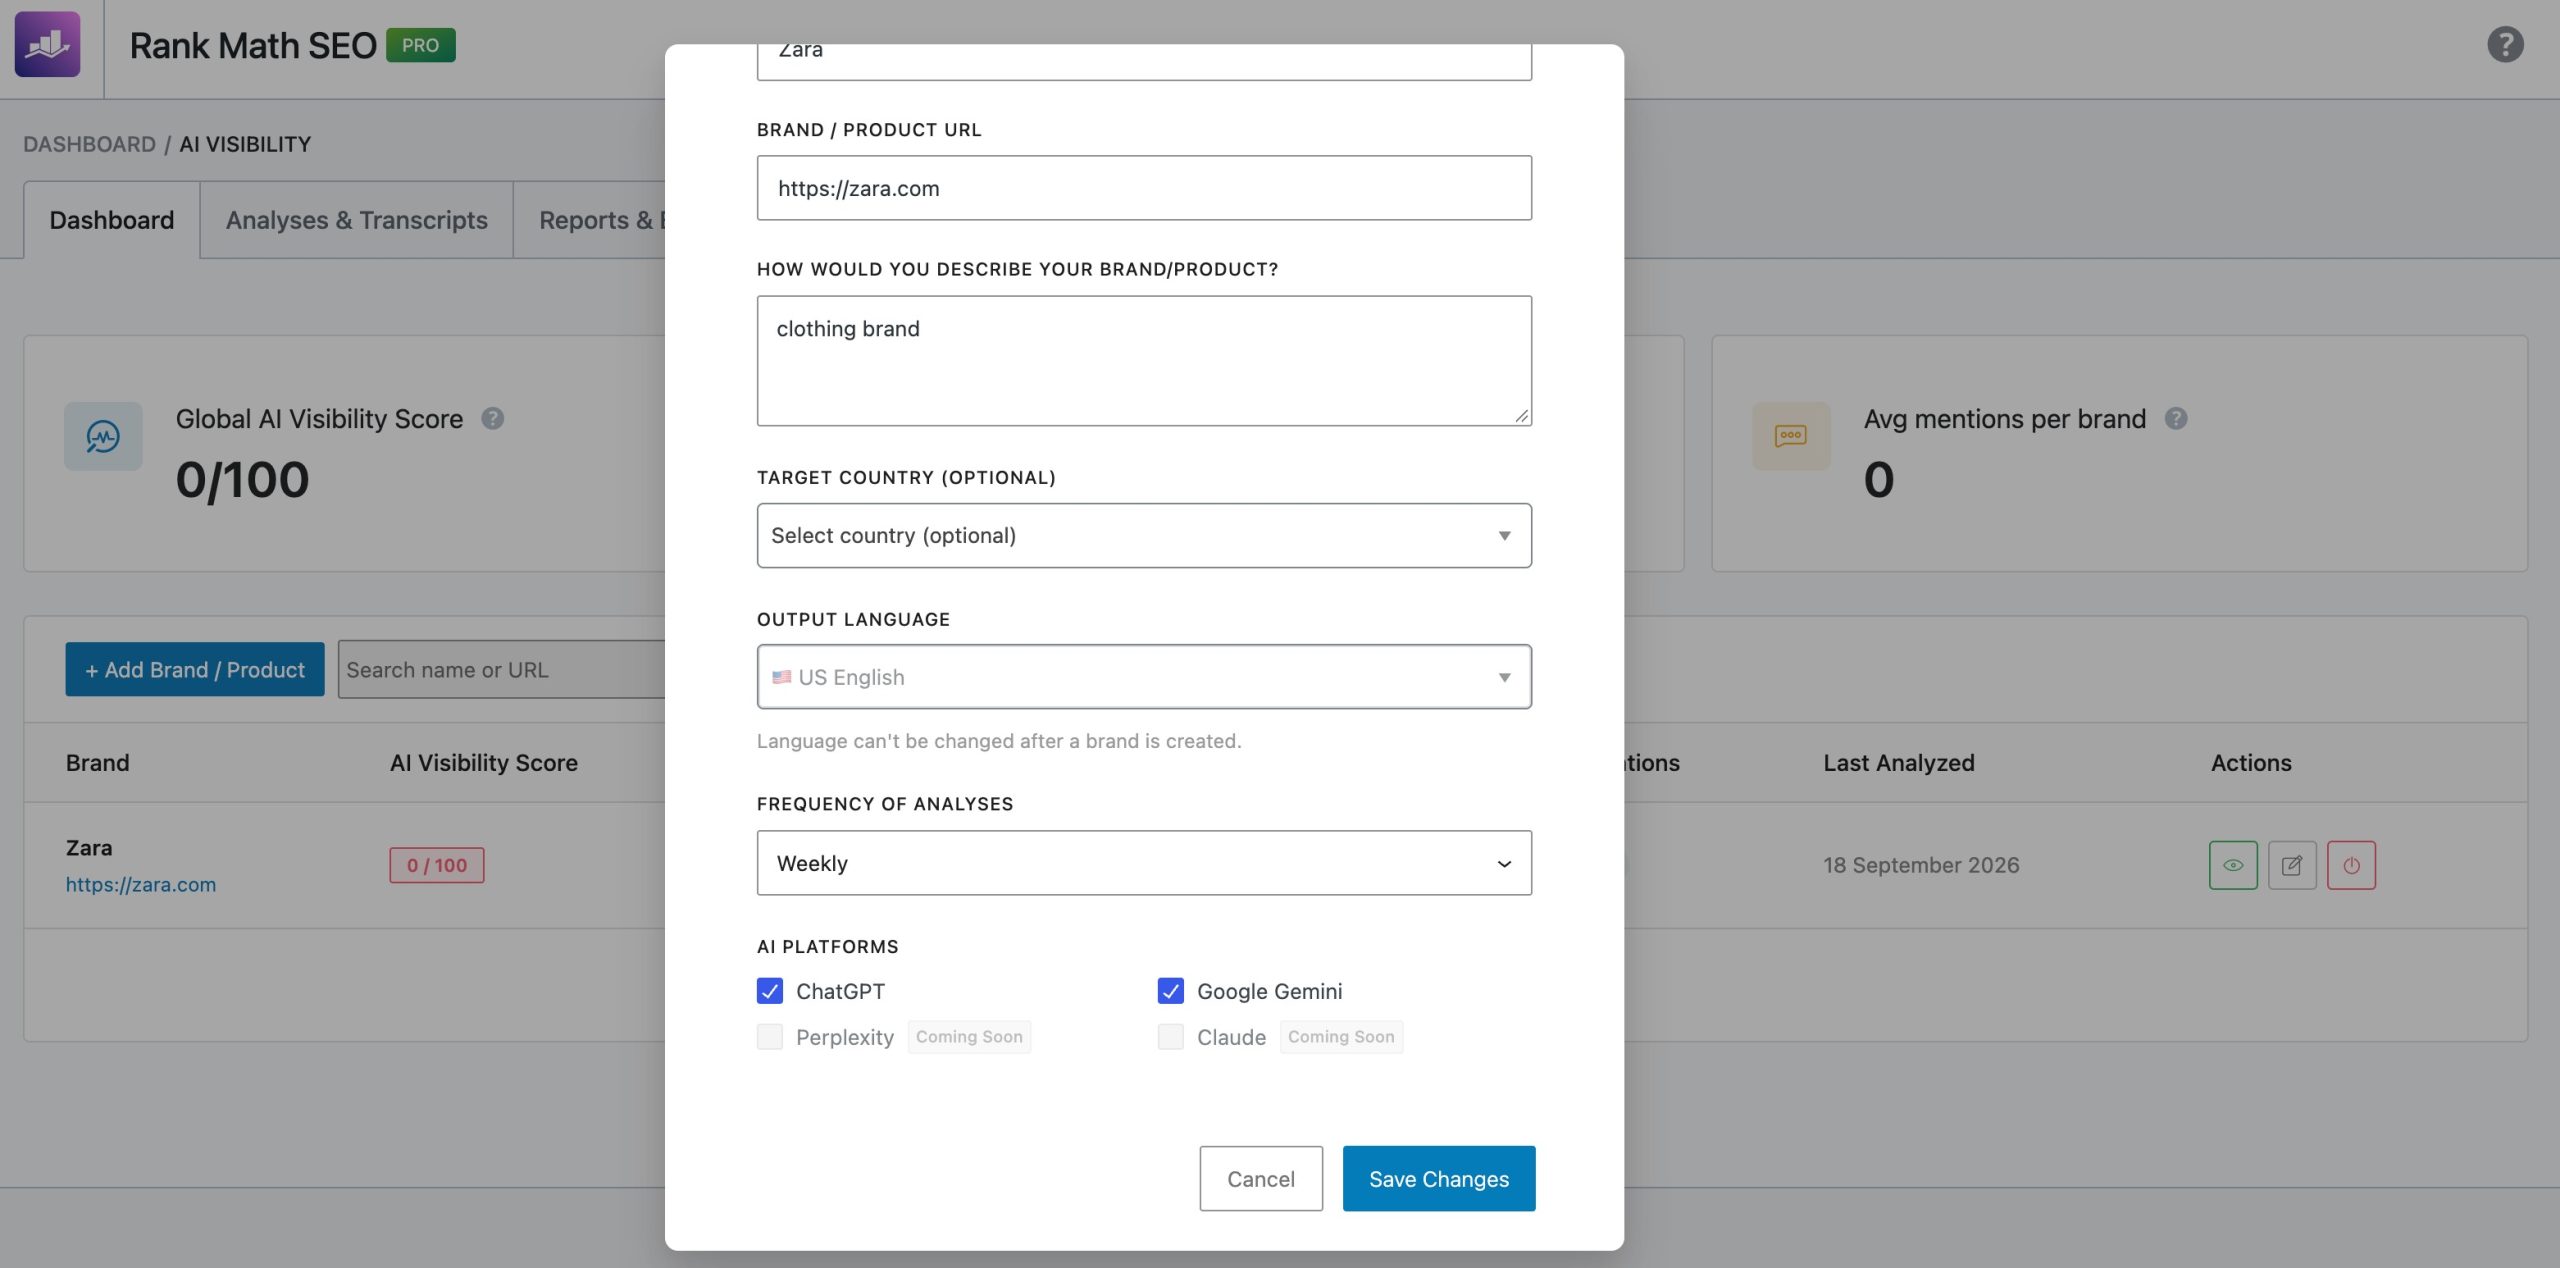This screenshot has width=2560, height=1268.
Task: Click the Add Brand / Product button
Action: (195, 669)
